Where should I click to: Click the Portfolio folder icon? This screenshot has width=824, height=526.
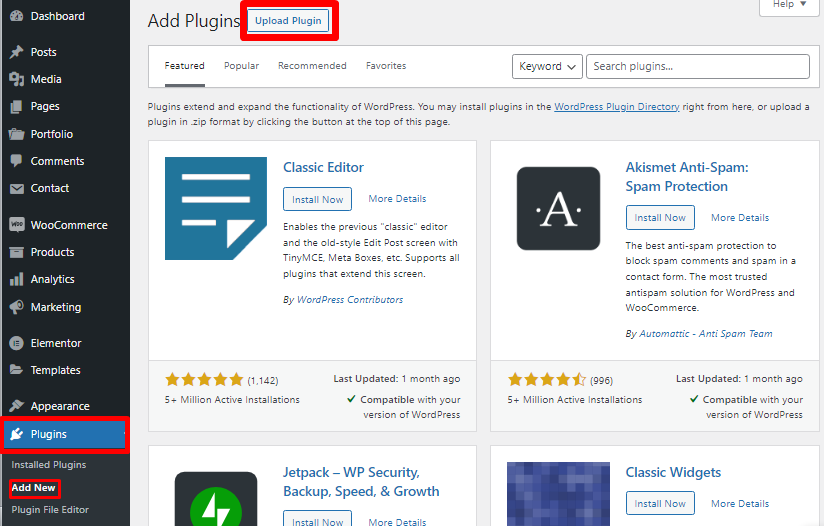click(x=16, y=134)
